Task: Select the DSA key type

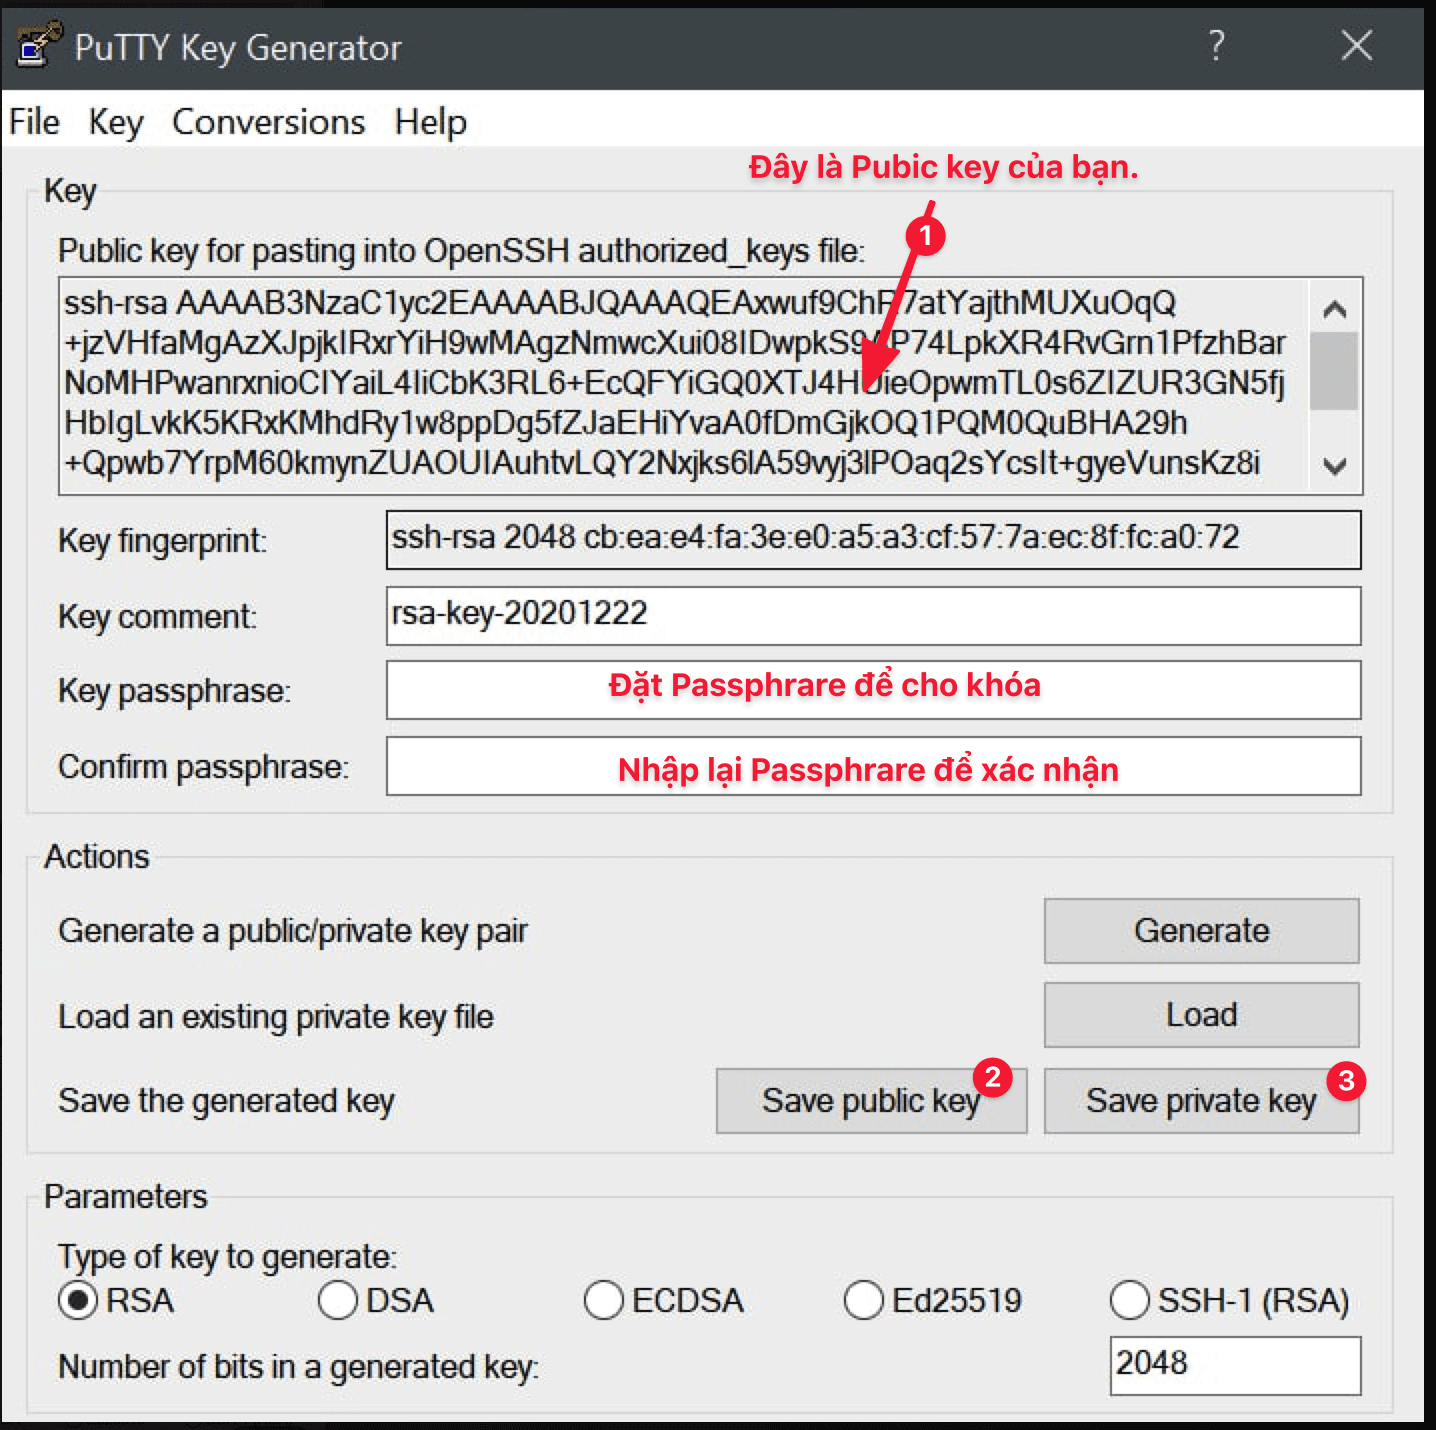Action: [x=337, y=1300]
